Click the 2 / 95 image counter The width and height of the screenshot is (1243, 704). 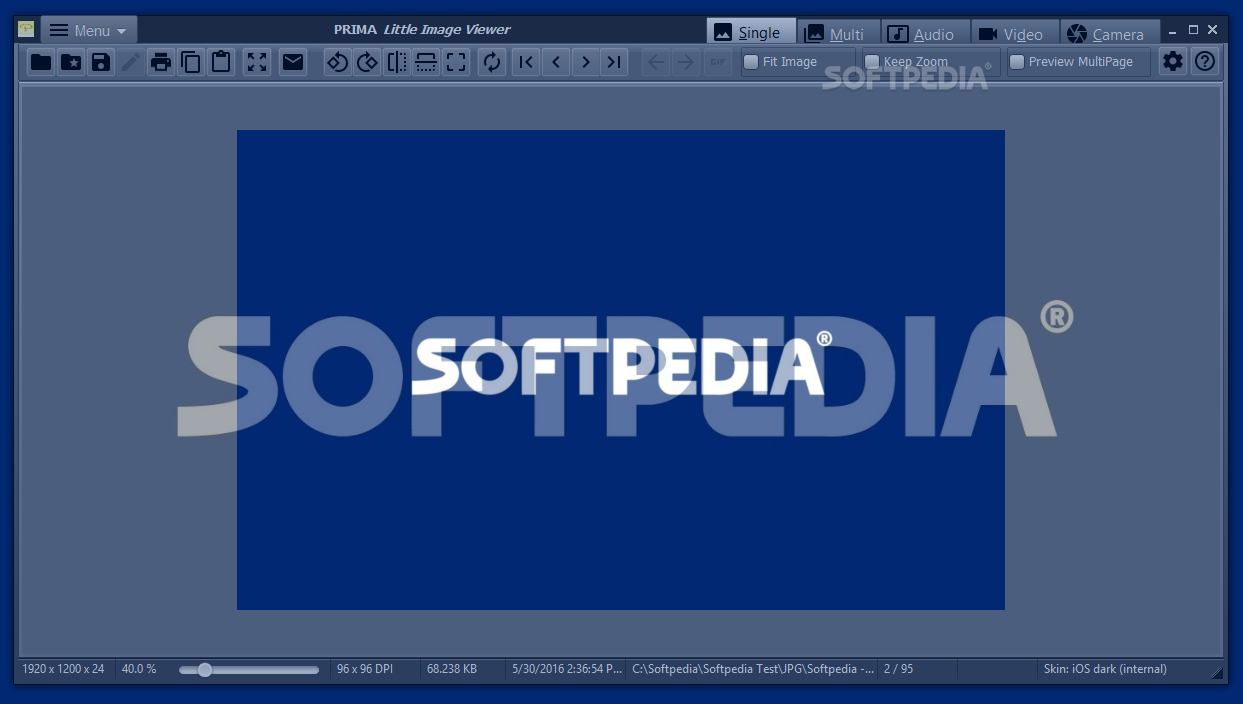click(898, 669)
